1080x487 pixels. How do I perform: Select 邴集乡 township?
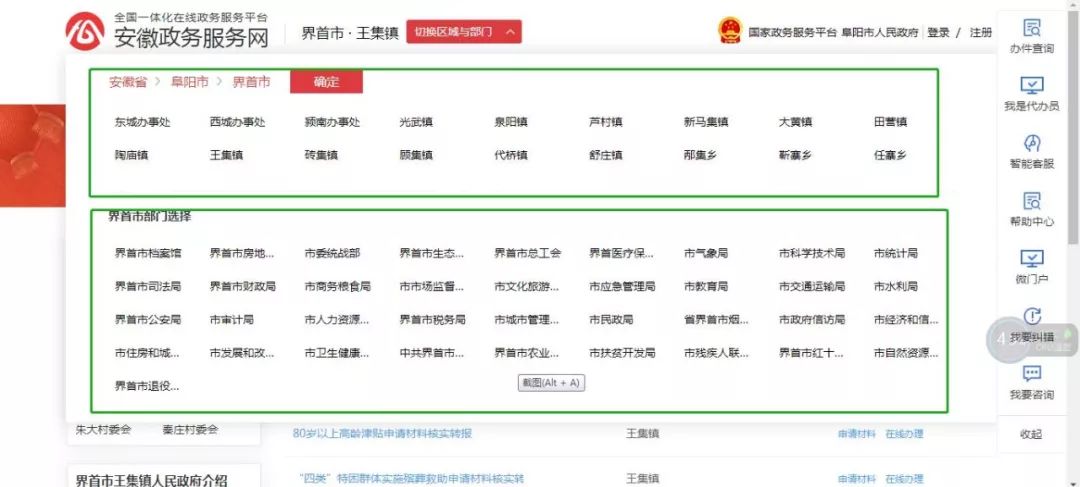click(700, 155)
